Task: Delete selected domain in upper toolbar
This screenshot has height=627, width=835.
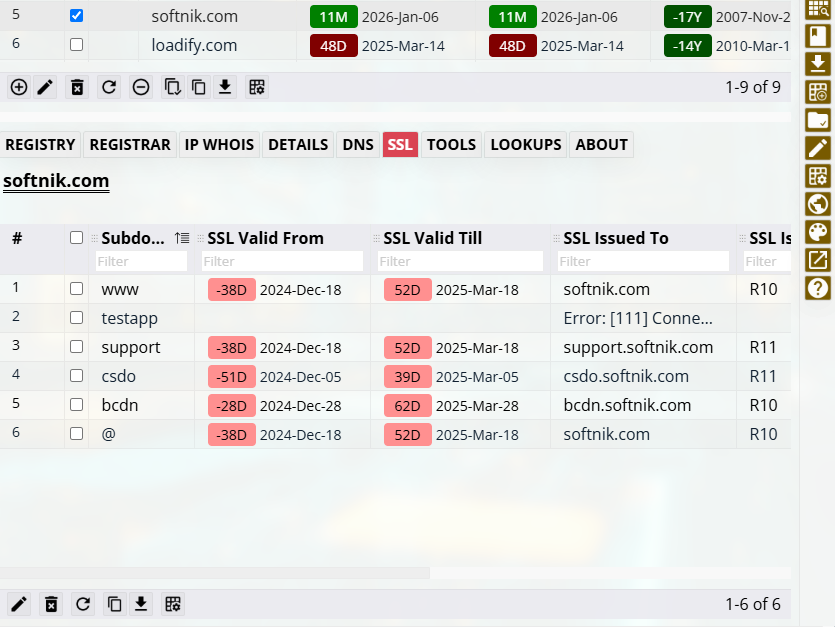Action: 77,87
